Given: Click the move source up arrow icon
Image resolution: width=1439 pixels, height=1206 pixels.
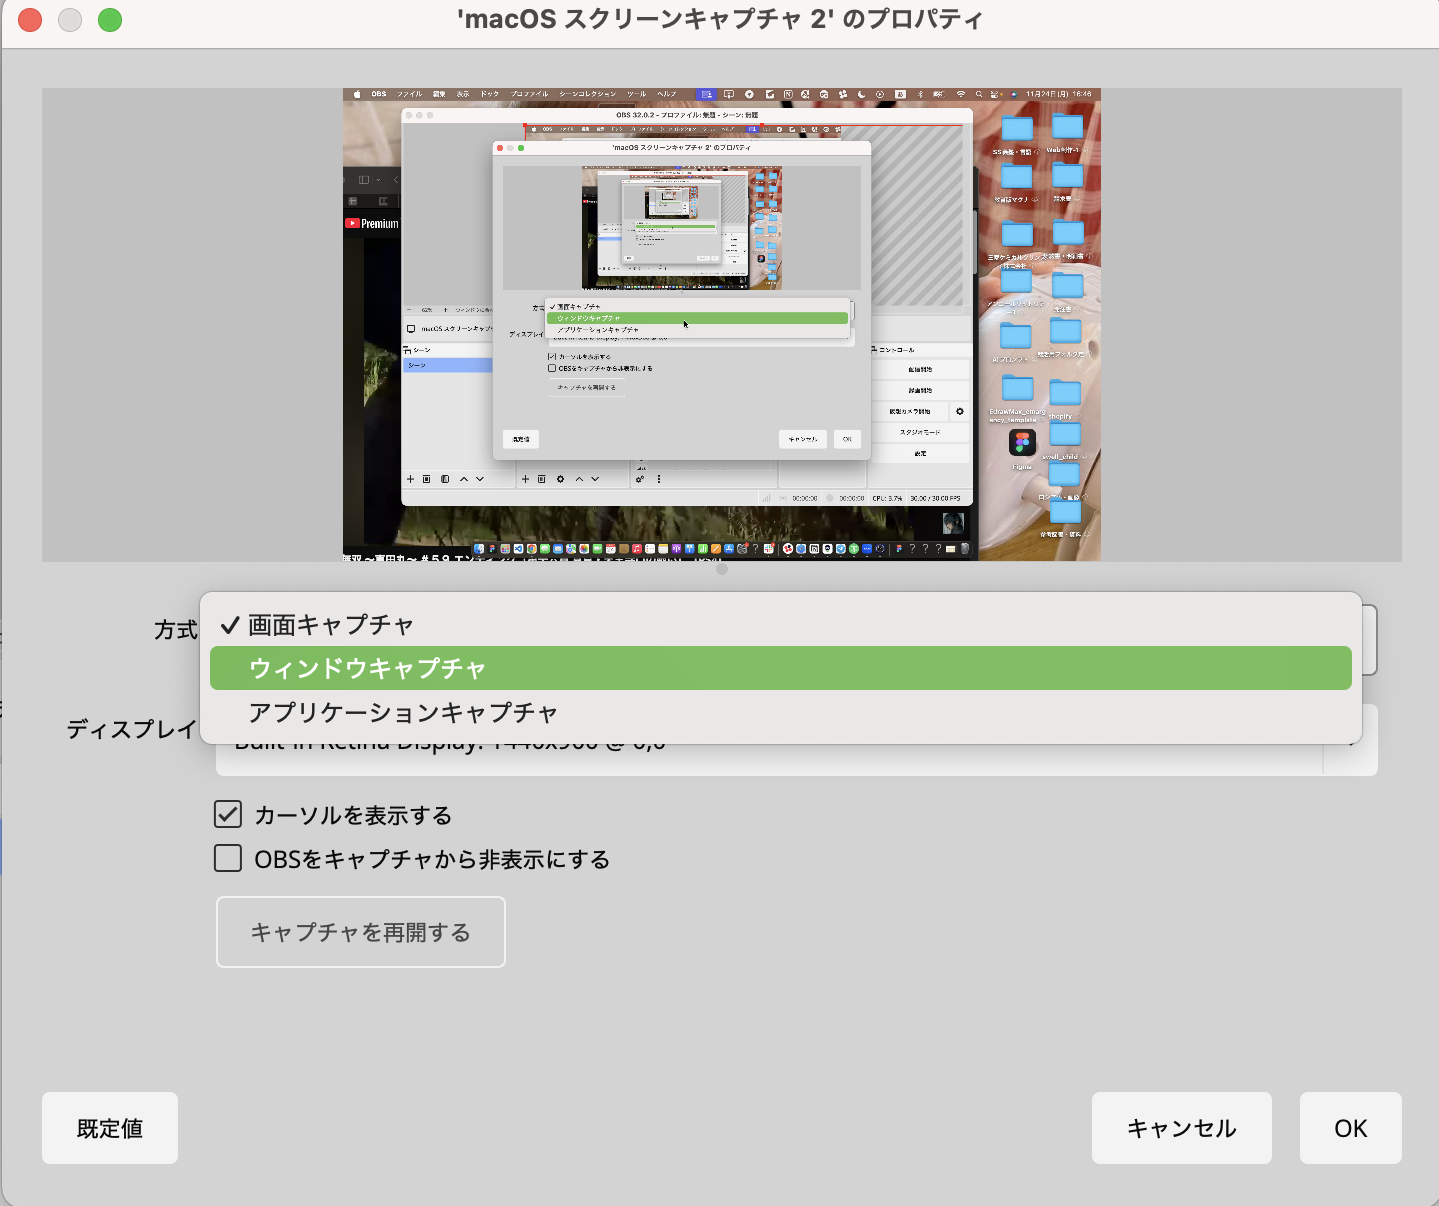Looking at the screenshot, I should (x=578, y=479).
